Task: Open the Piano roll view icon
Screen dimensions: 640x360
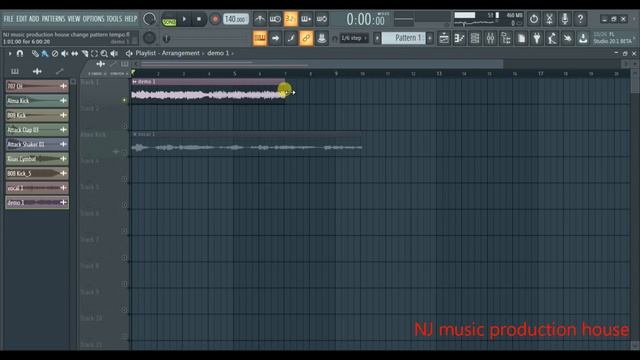Action: [x=459, y=38]
